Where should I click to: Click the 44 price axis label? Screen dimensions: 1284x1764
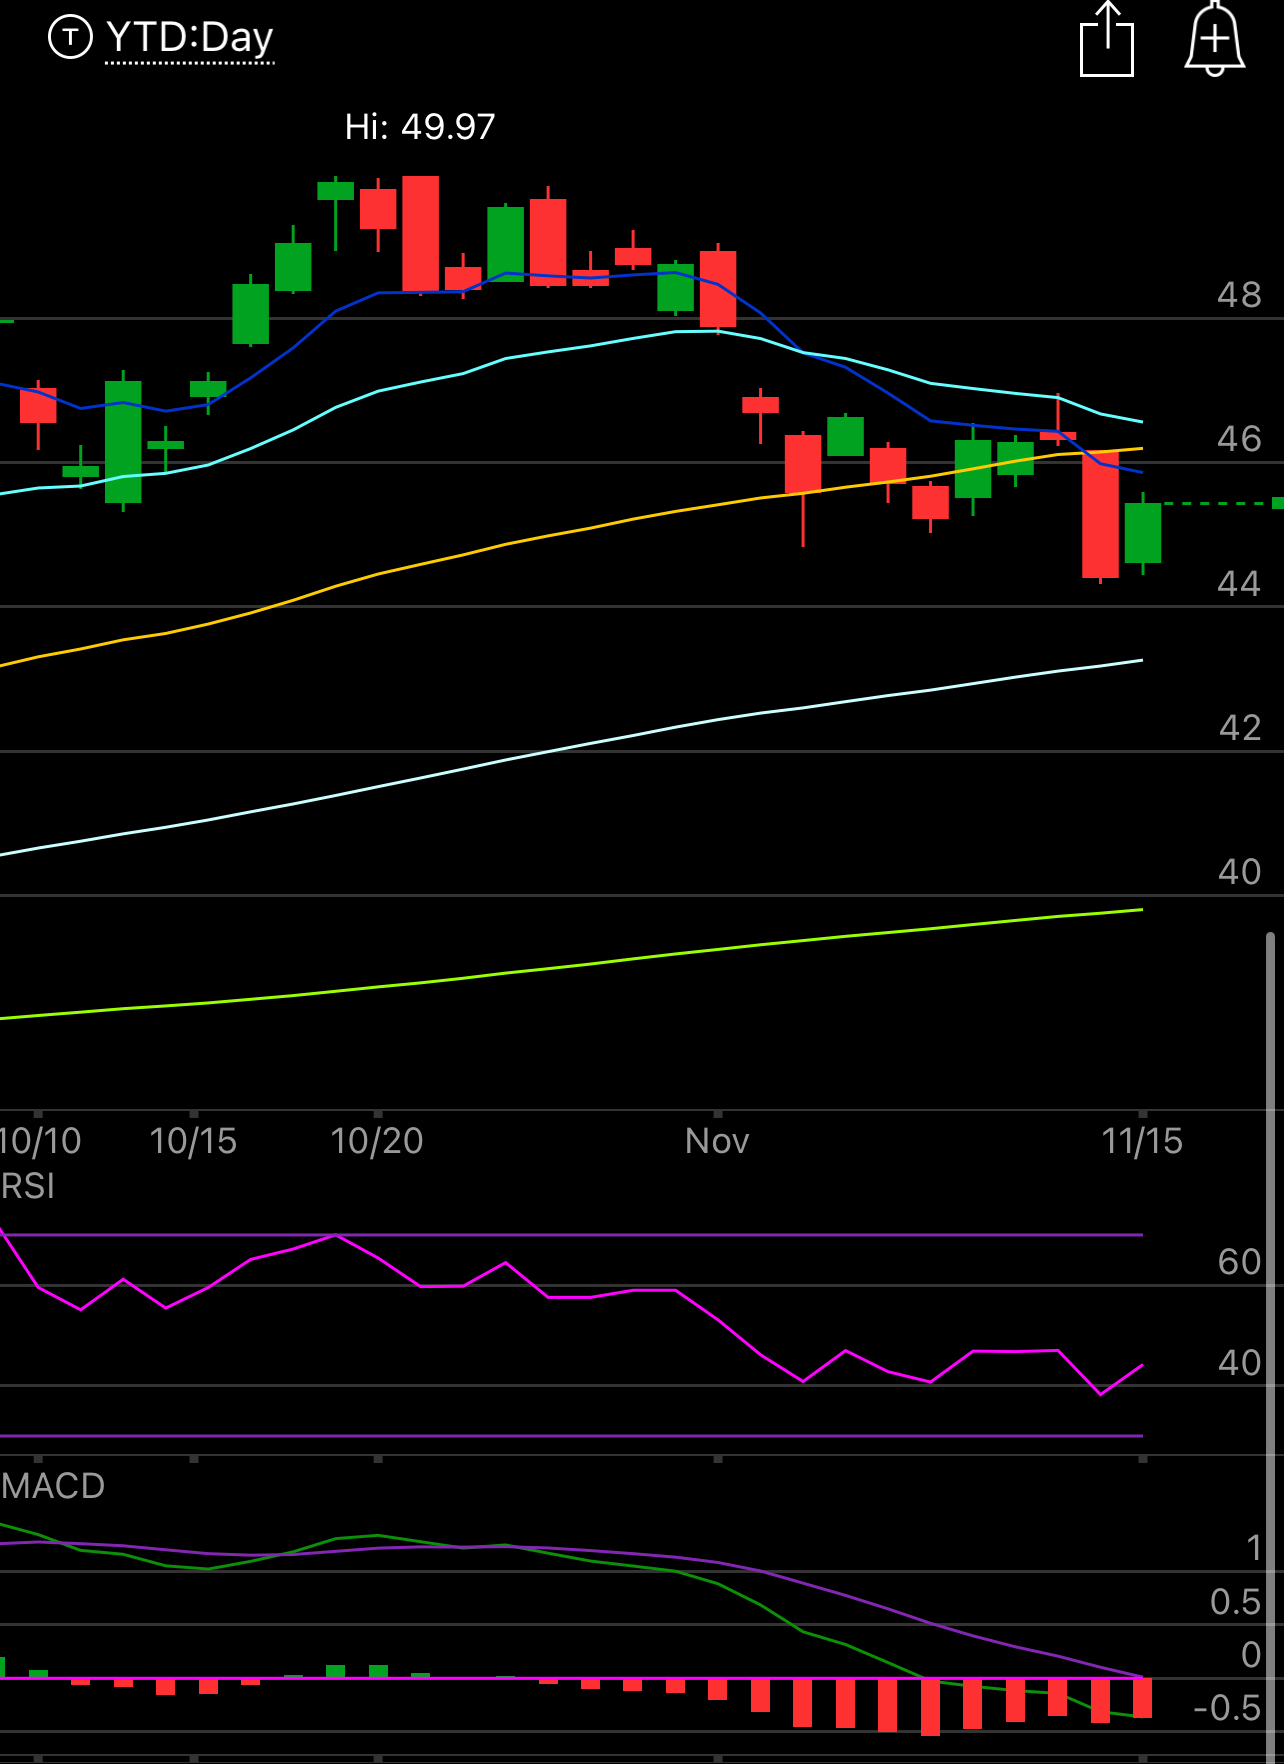(1239, 584)
